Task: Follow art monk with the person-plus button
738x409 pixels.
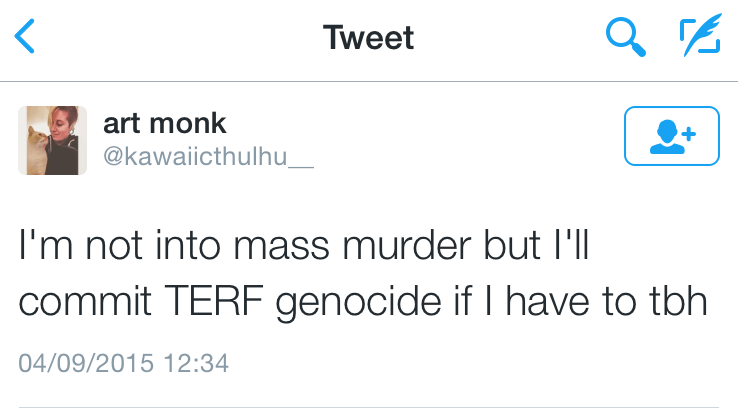Action: pos(671,136)
